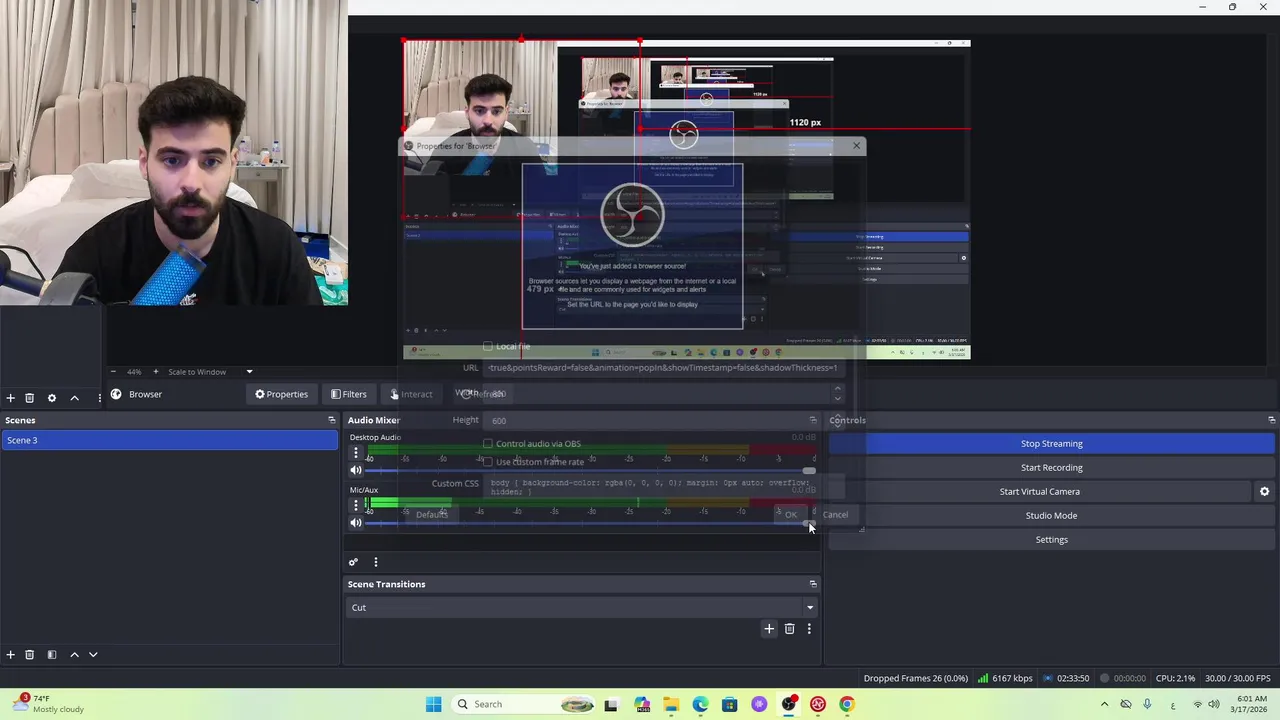1280x720 pixels.
Task: Select Scene 3 in the Scenes list
Action: point(170,440)
